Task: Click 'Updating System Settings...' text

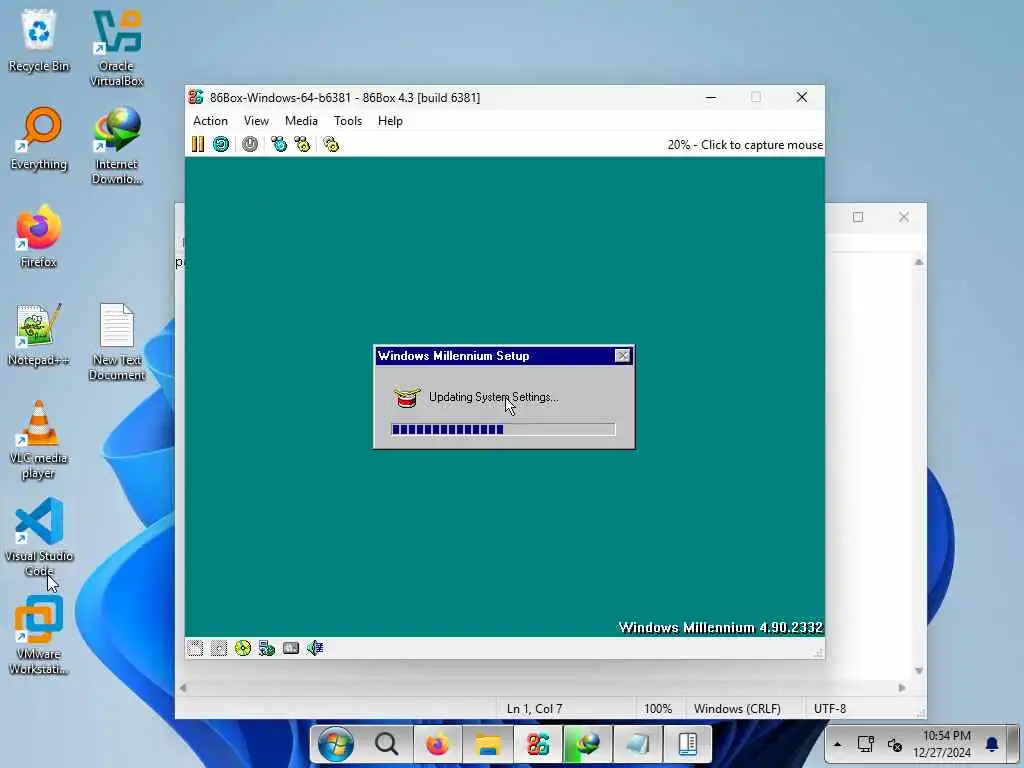Action: (x=494, y=397)
